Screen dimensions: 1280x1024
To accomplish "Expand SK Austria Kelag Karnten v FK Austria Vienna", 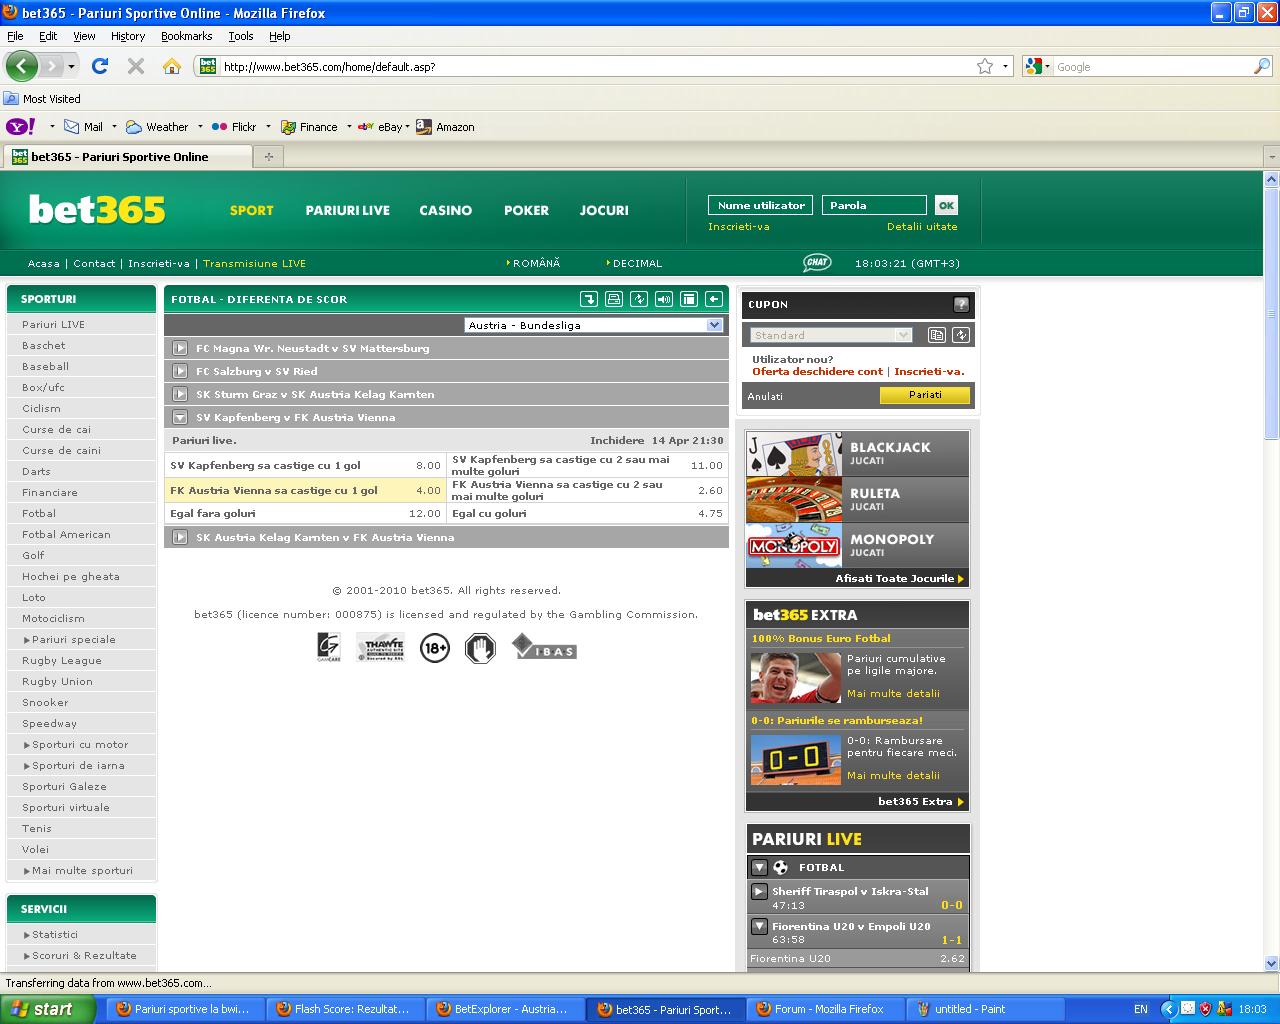I will 180,537.
